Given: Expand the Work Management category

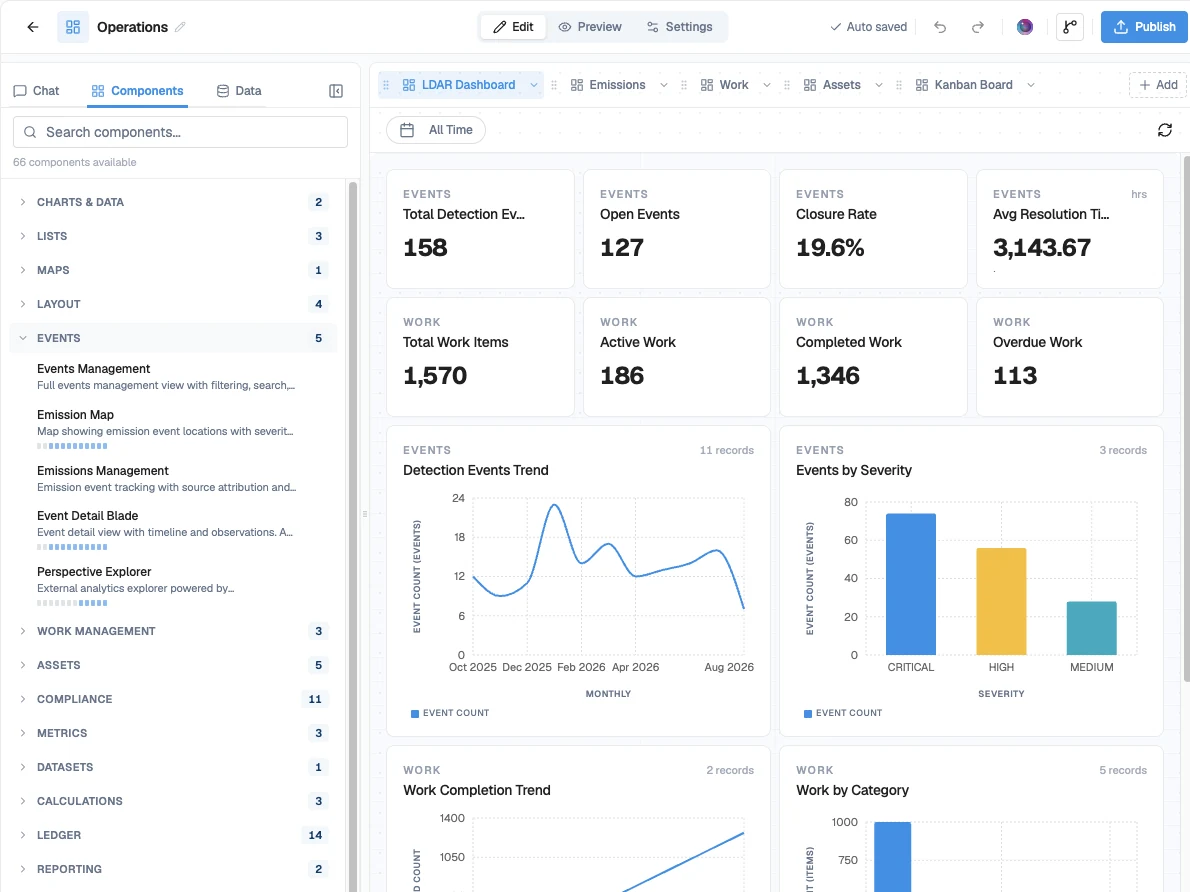Looking at the screenshot, I should point(173,631).
